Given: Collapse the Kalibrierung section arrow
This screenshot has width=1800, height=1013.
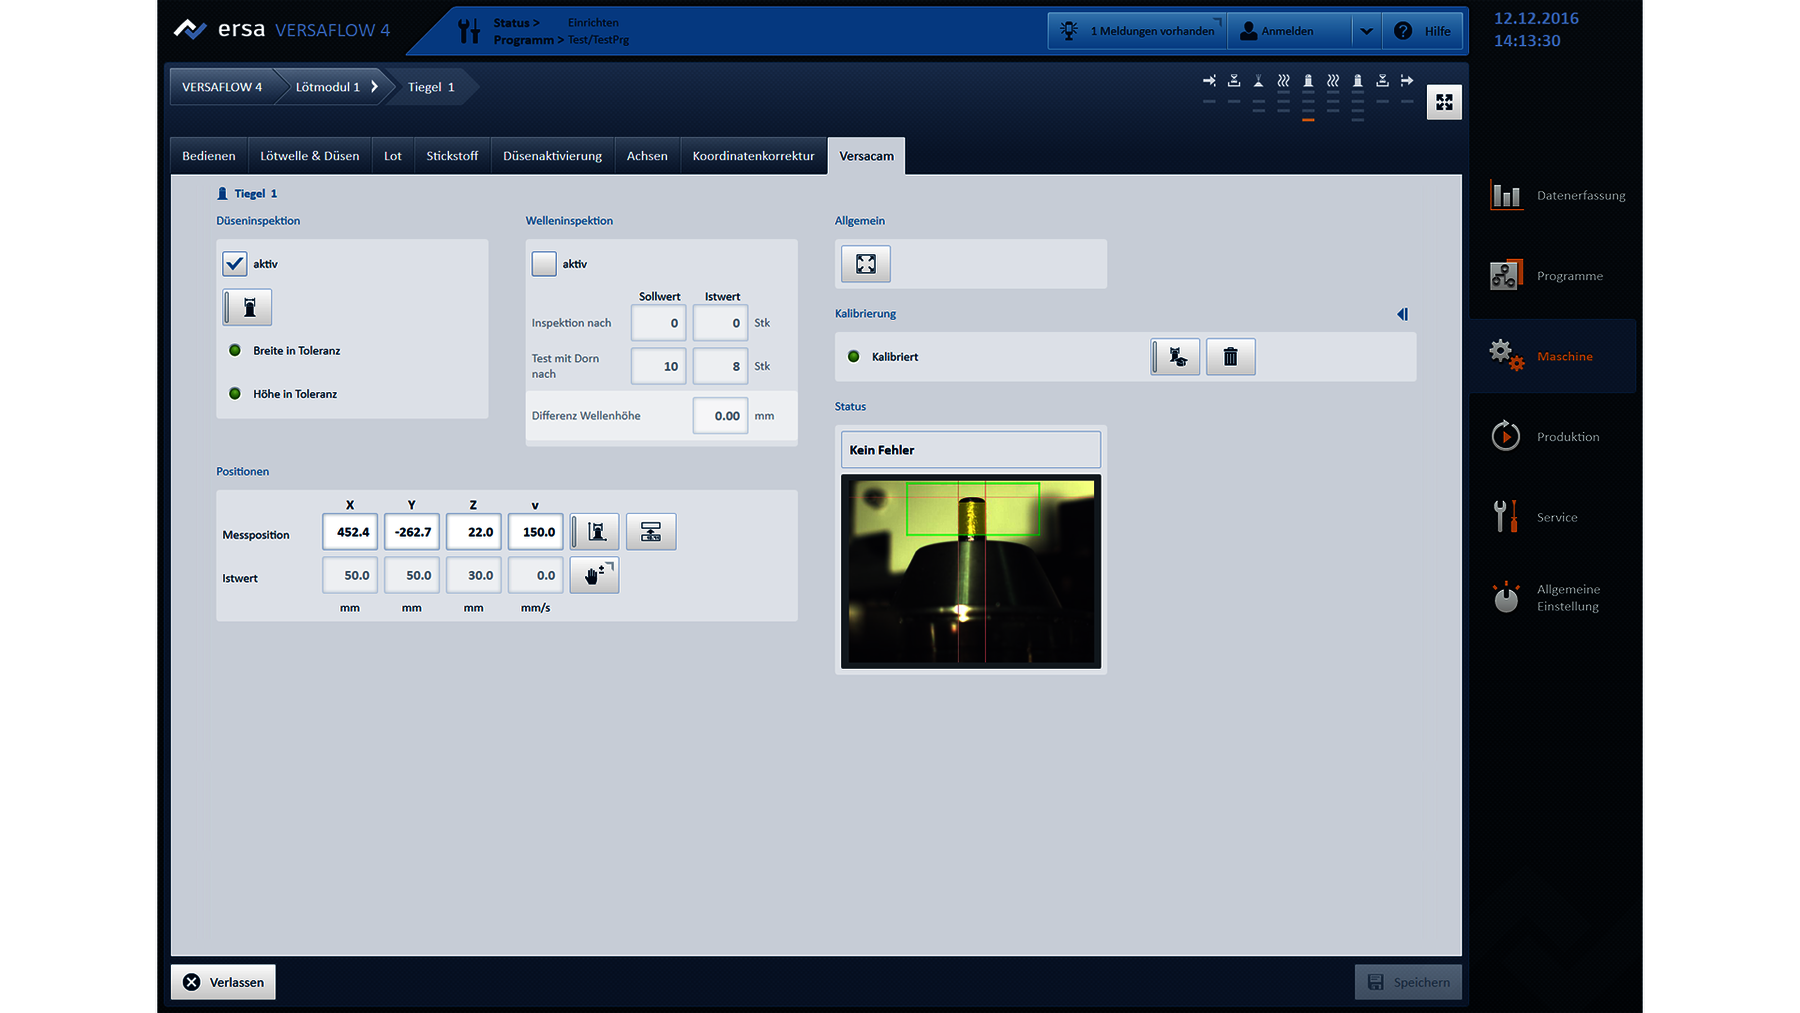Looking at the screenshot, I should (1402, 314).
